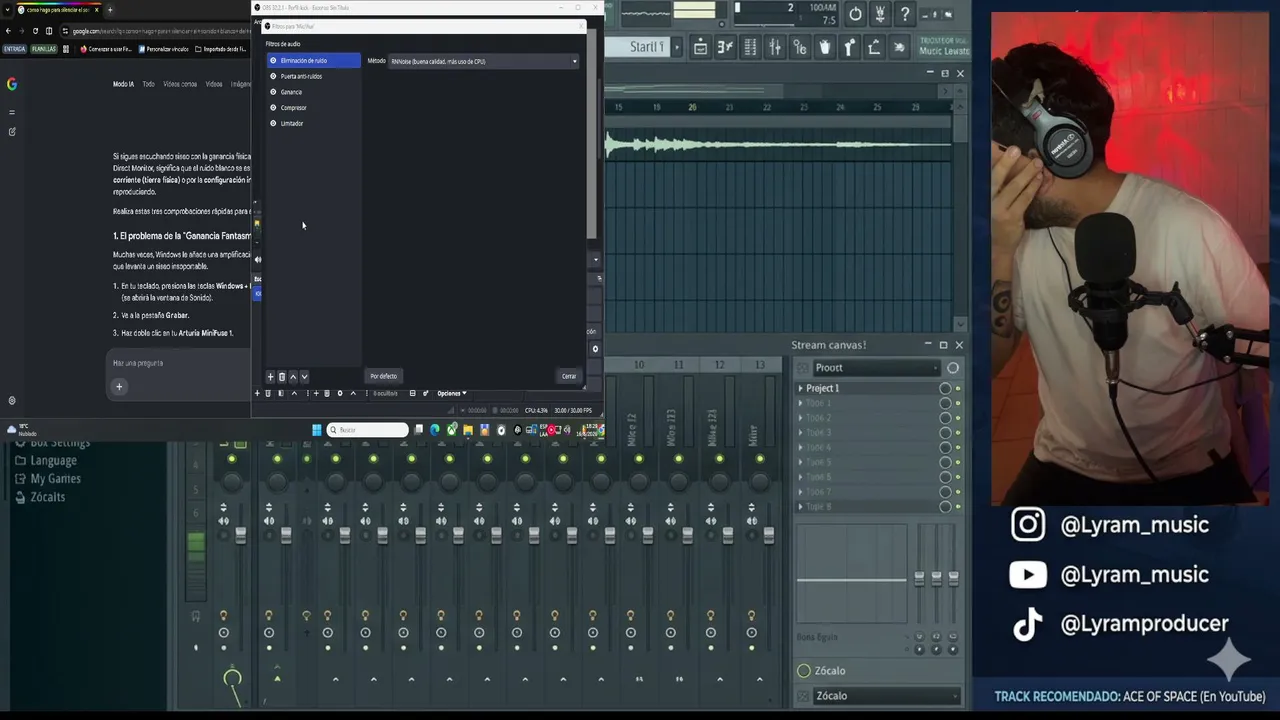The image size is (1280, 720).
Task: Go back in the Chrome browser
Action: pos(8,31)
